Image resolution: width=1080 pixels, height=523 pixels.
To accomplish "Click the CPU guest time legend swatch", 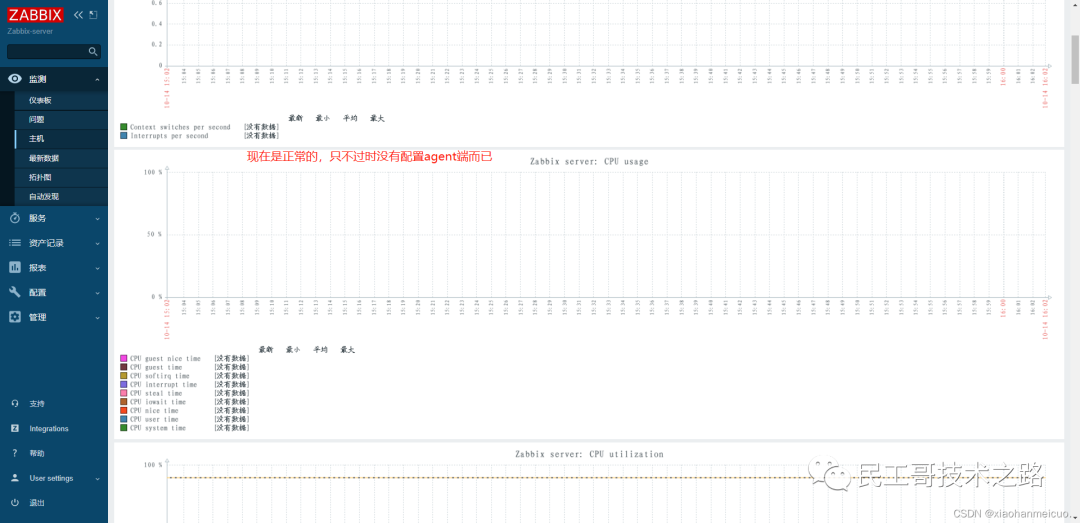I will [124, 367].
